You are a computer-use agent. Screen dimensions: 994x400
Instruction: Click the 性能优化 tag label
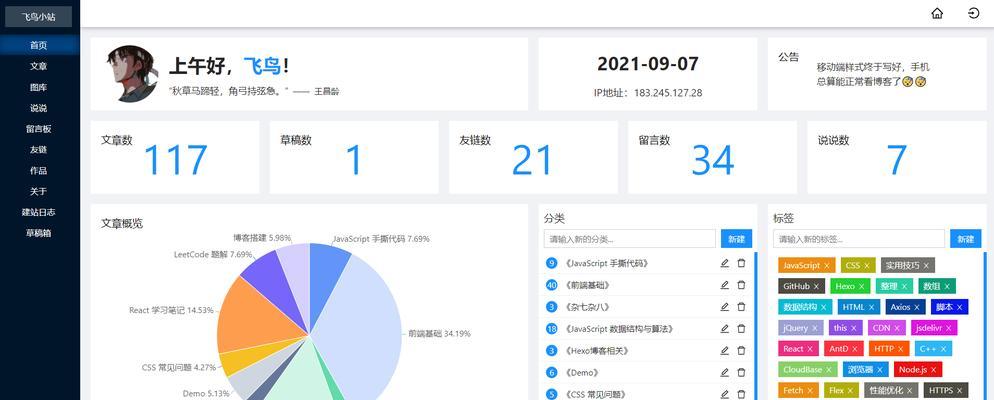tap(886, 390)
